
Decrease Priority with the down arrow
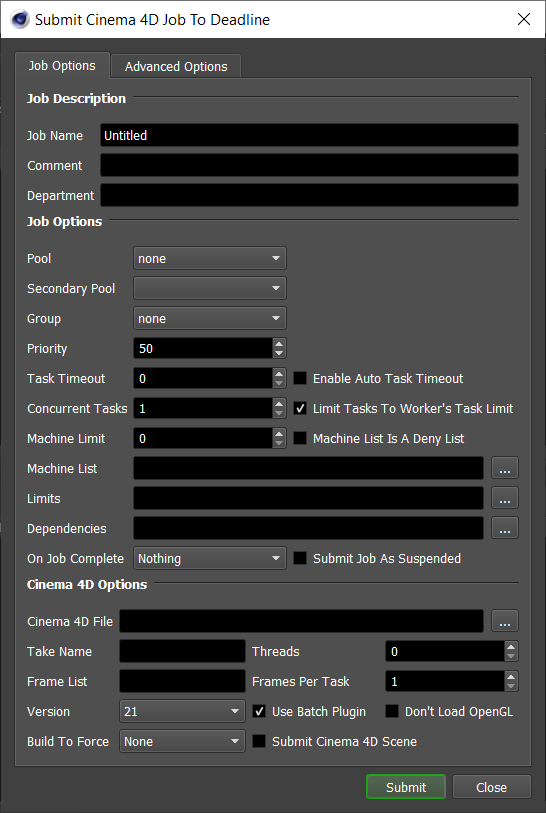tap(279, 354)
